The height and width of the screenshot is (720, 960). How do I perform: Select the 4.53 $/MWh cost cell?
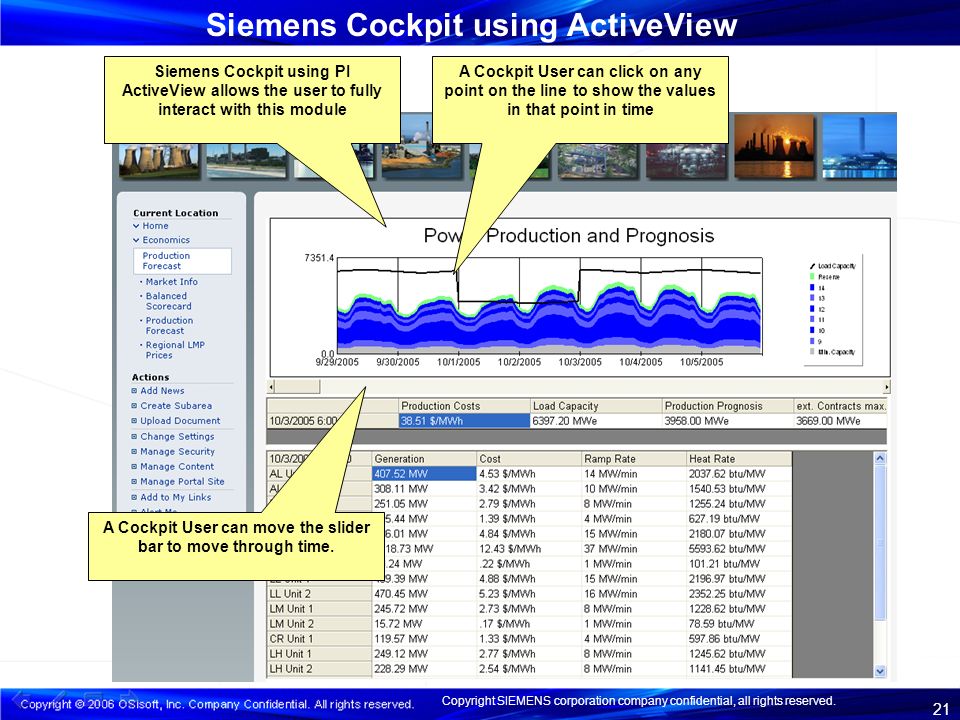[529, 474]
